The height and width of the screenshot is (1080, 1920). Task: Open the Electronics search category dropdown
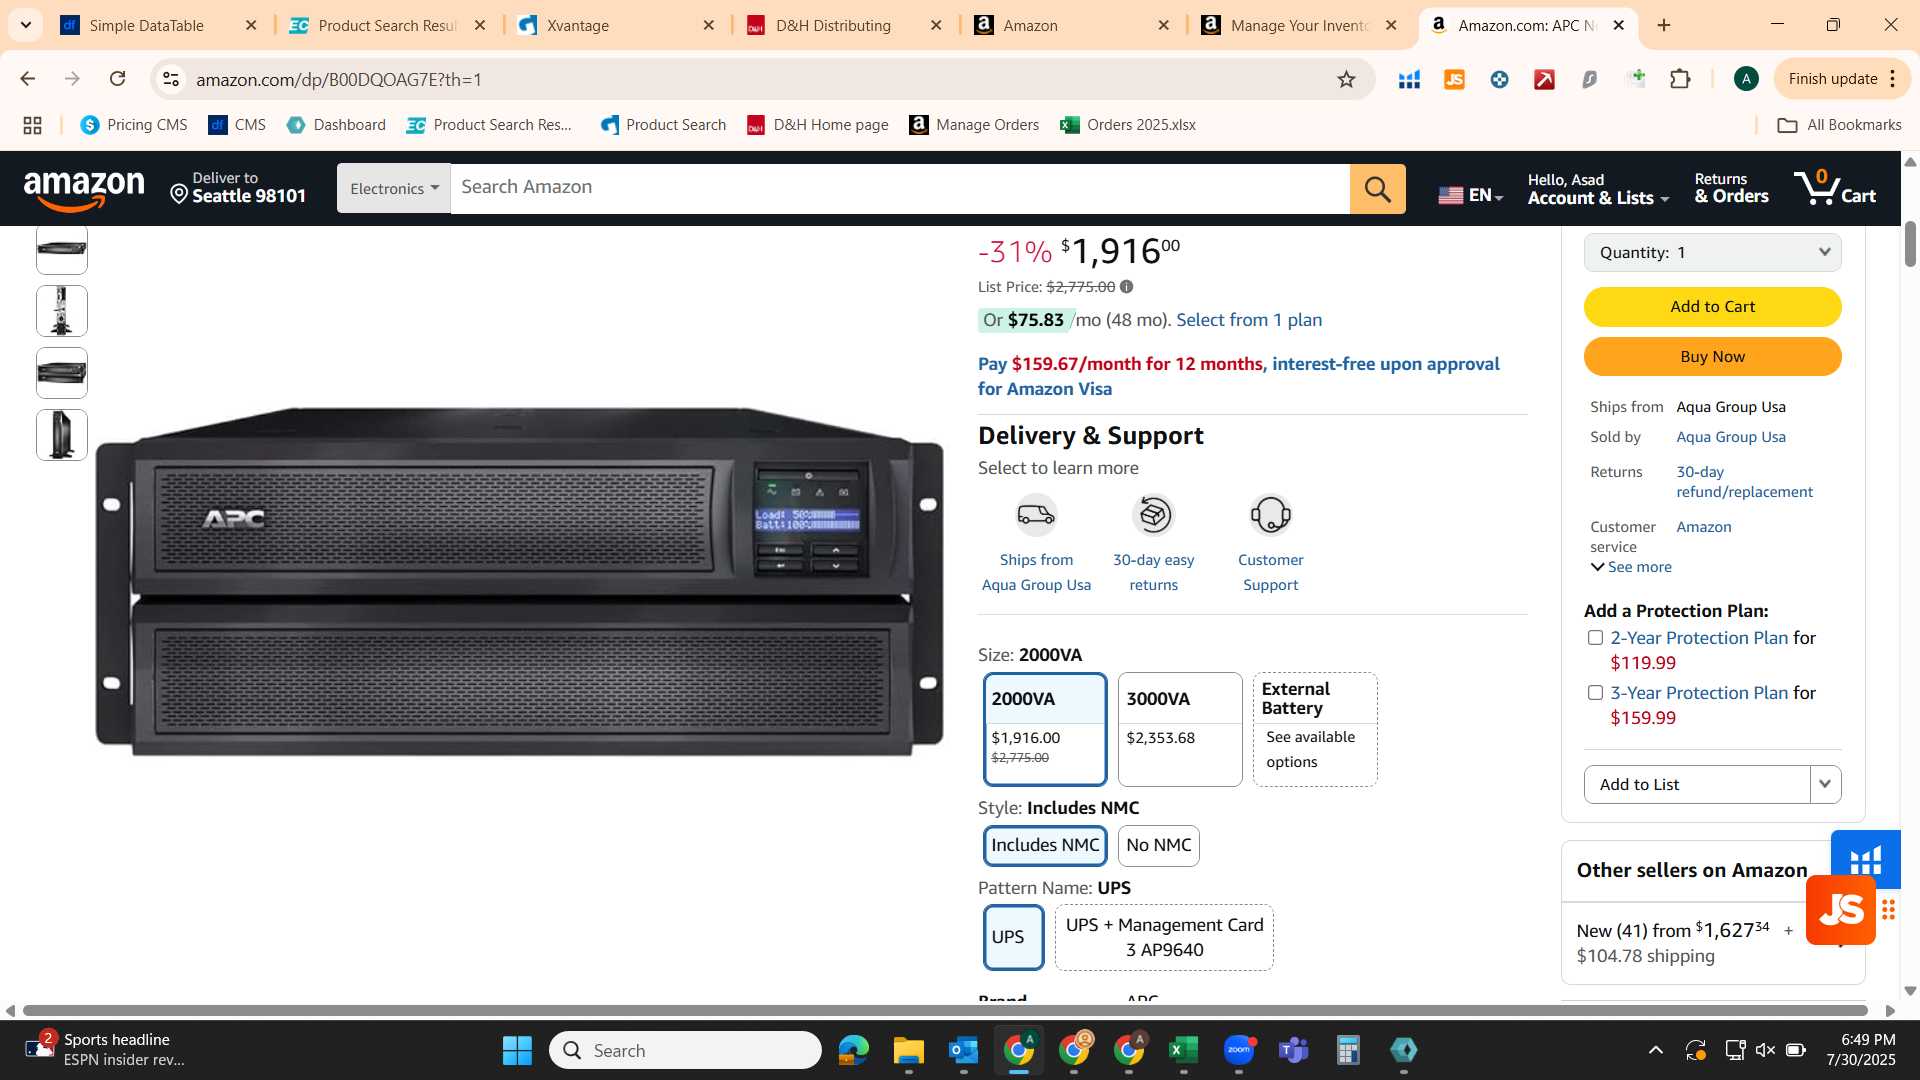tap(394, 189)
